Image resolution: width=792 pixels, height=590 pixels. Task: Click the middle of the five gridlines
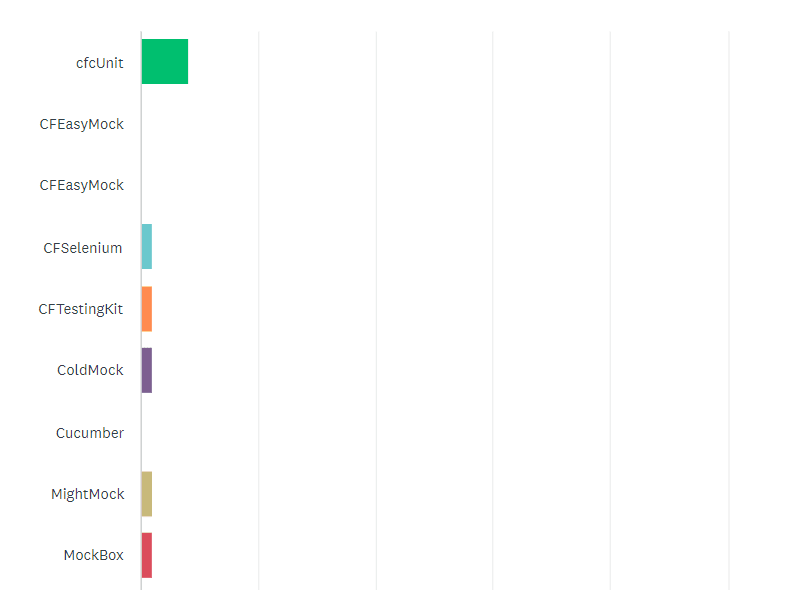pyautogui.click(x=492, y=310)
